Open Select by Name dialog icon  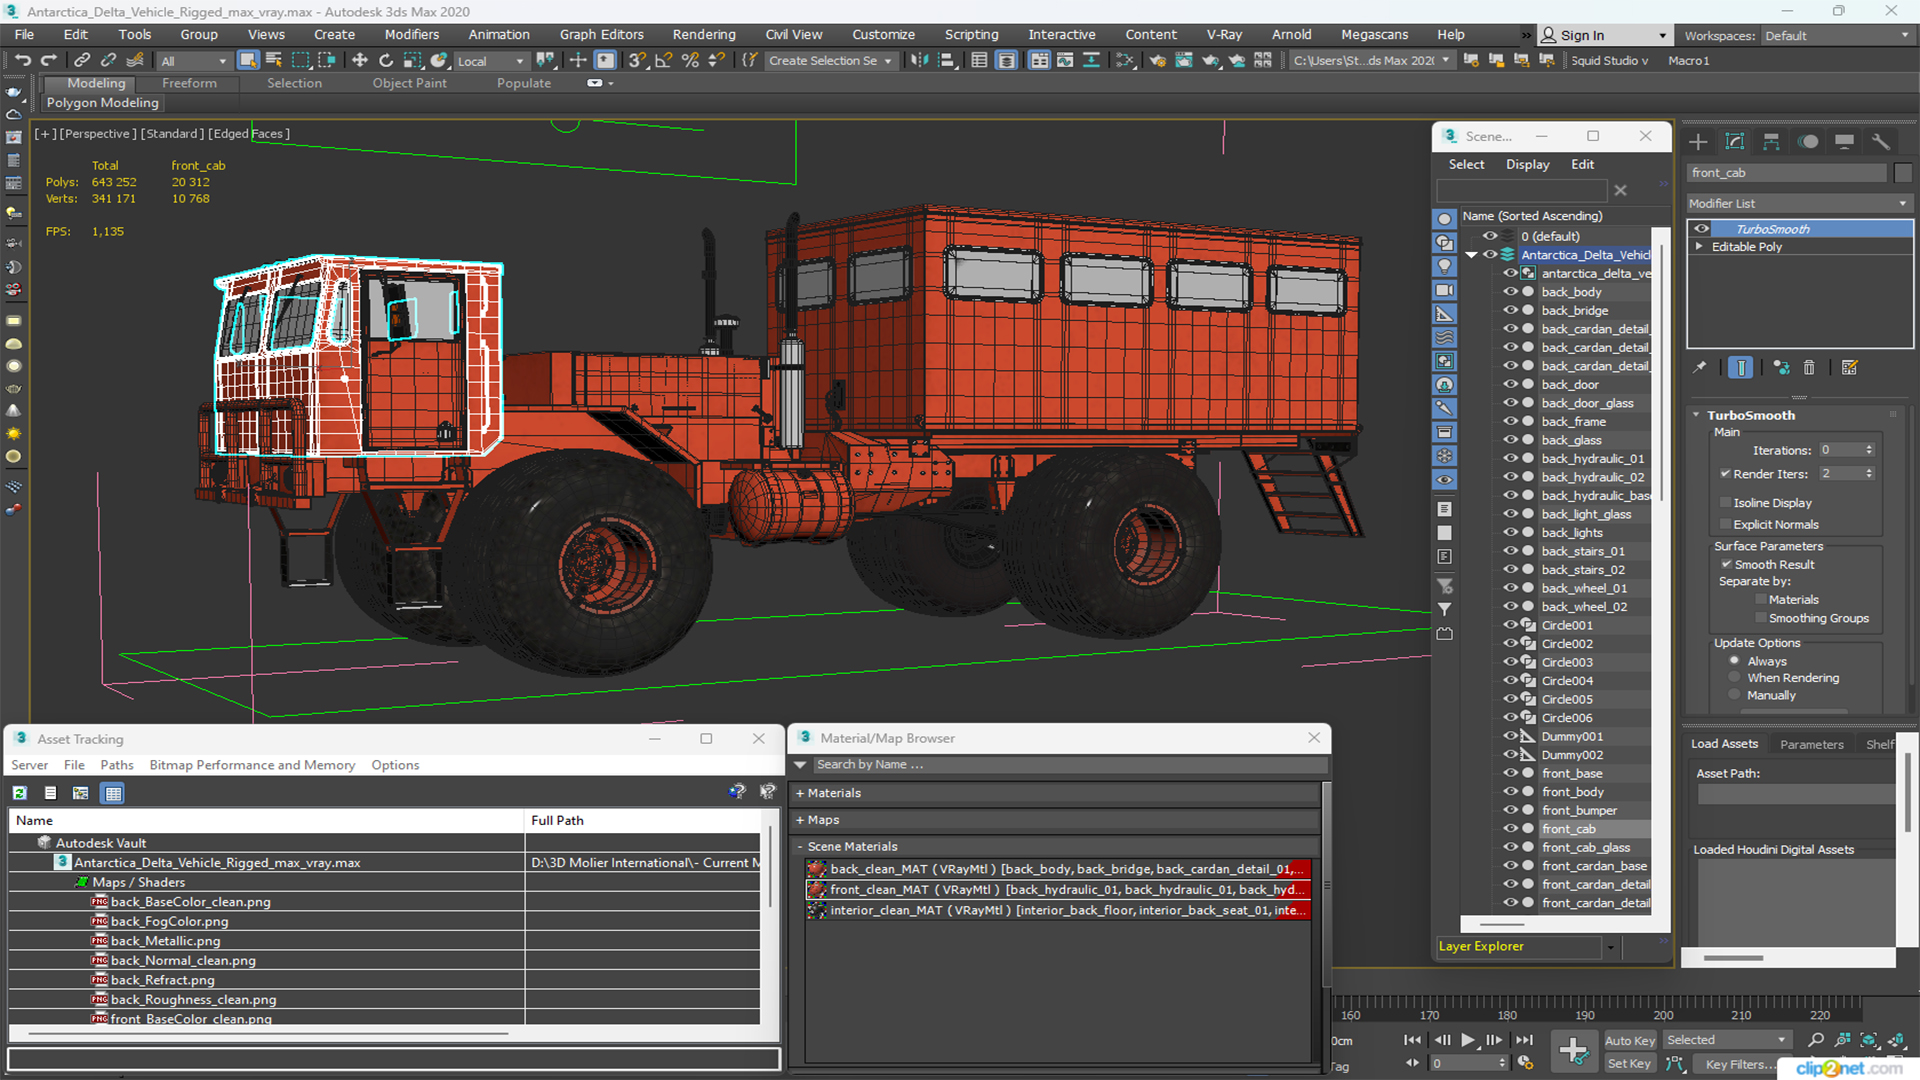point(273,61)
